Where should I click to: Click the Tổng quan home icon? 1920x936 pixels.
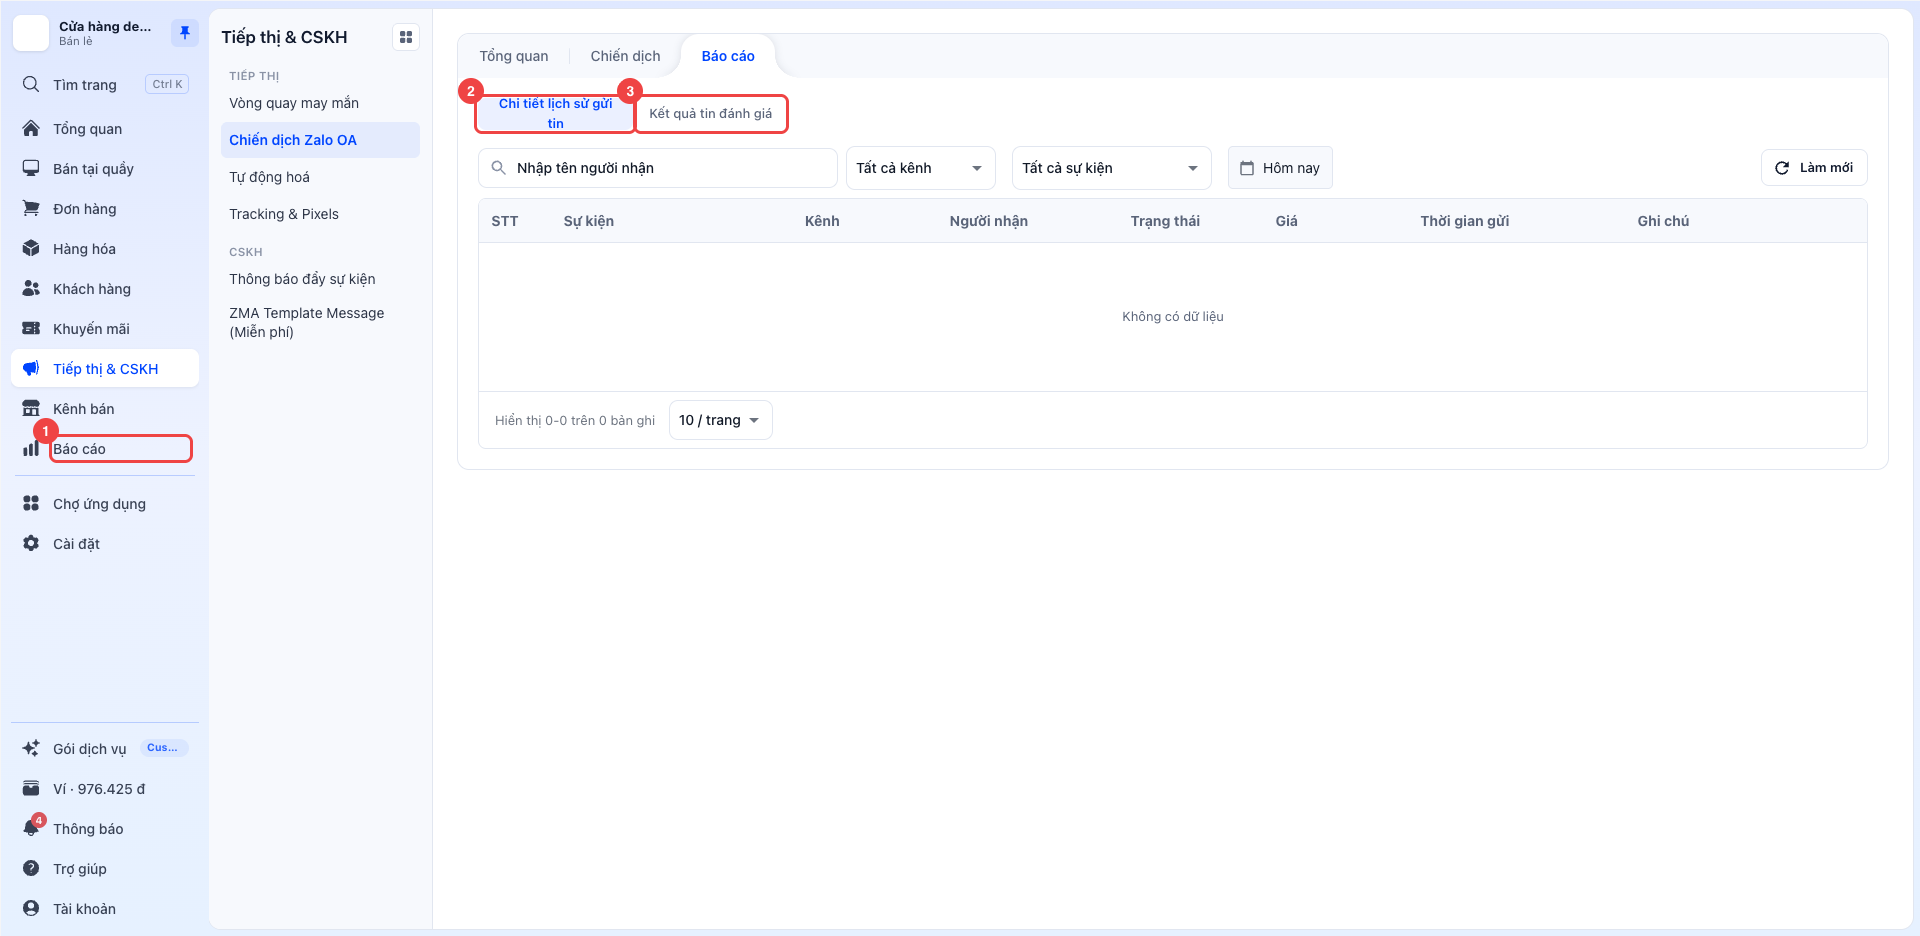[x=31, y=128]
